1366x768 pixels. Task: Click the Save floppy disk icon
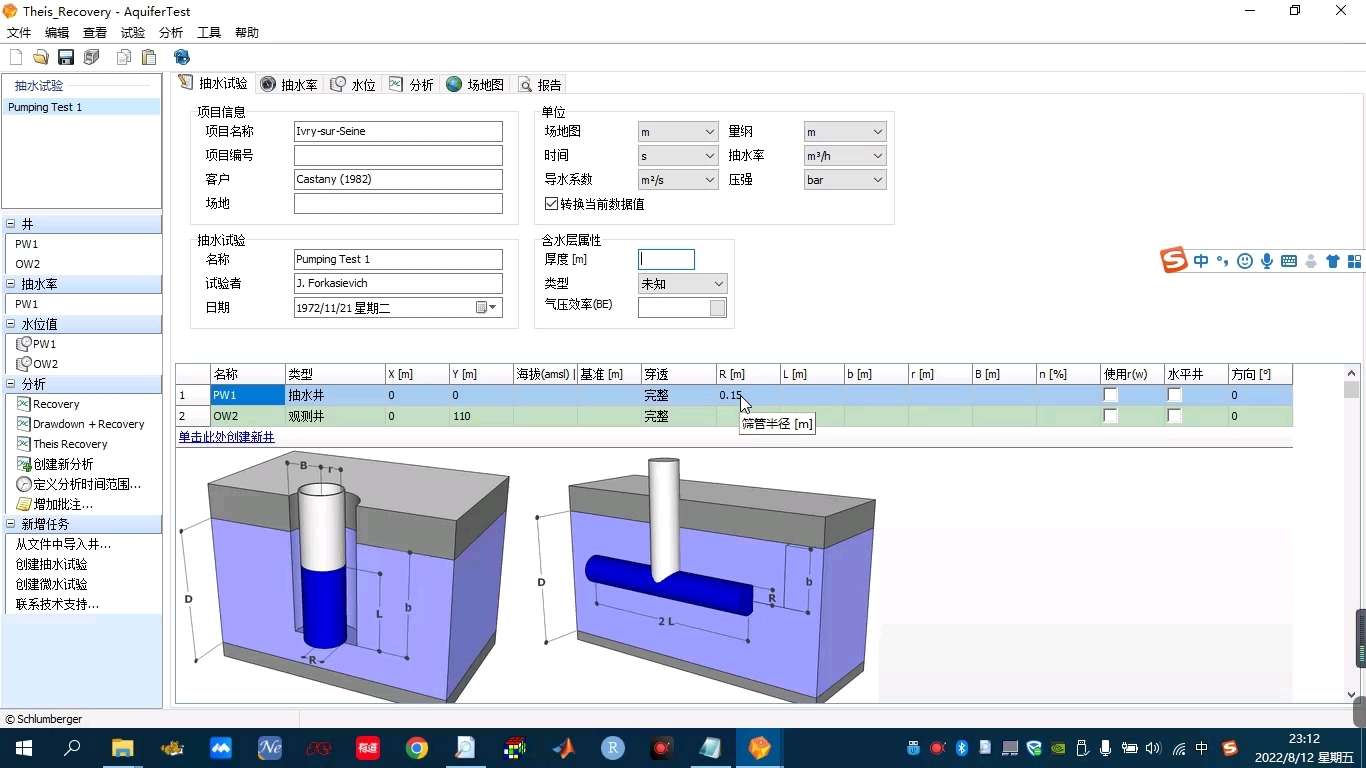(66, 57)
